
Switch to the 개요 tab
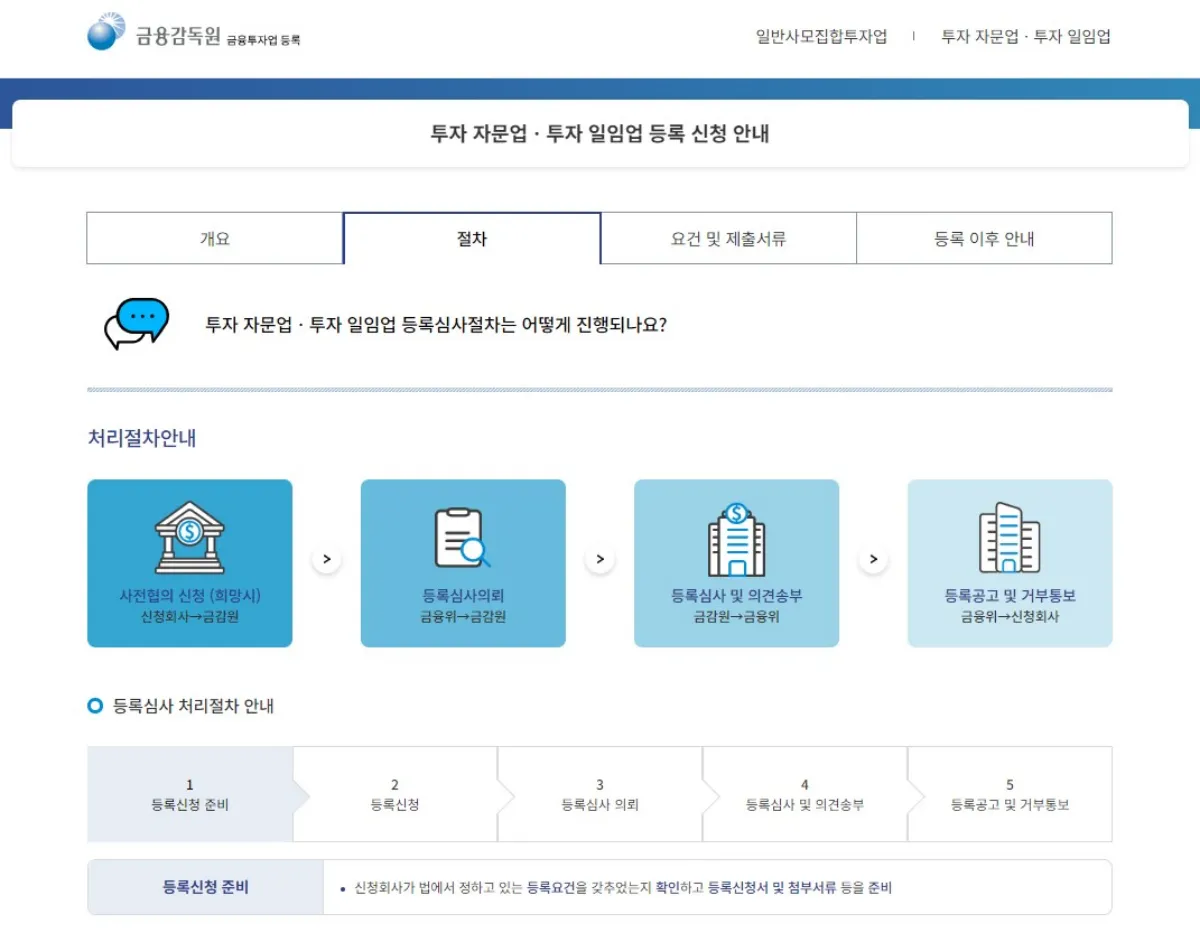coord(214,237)
